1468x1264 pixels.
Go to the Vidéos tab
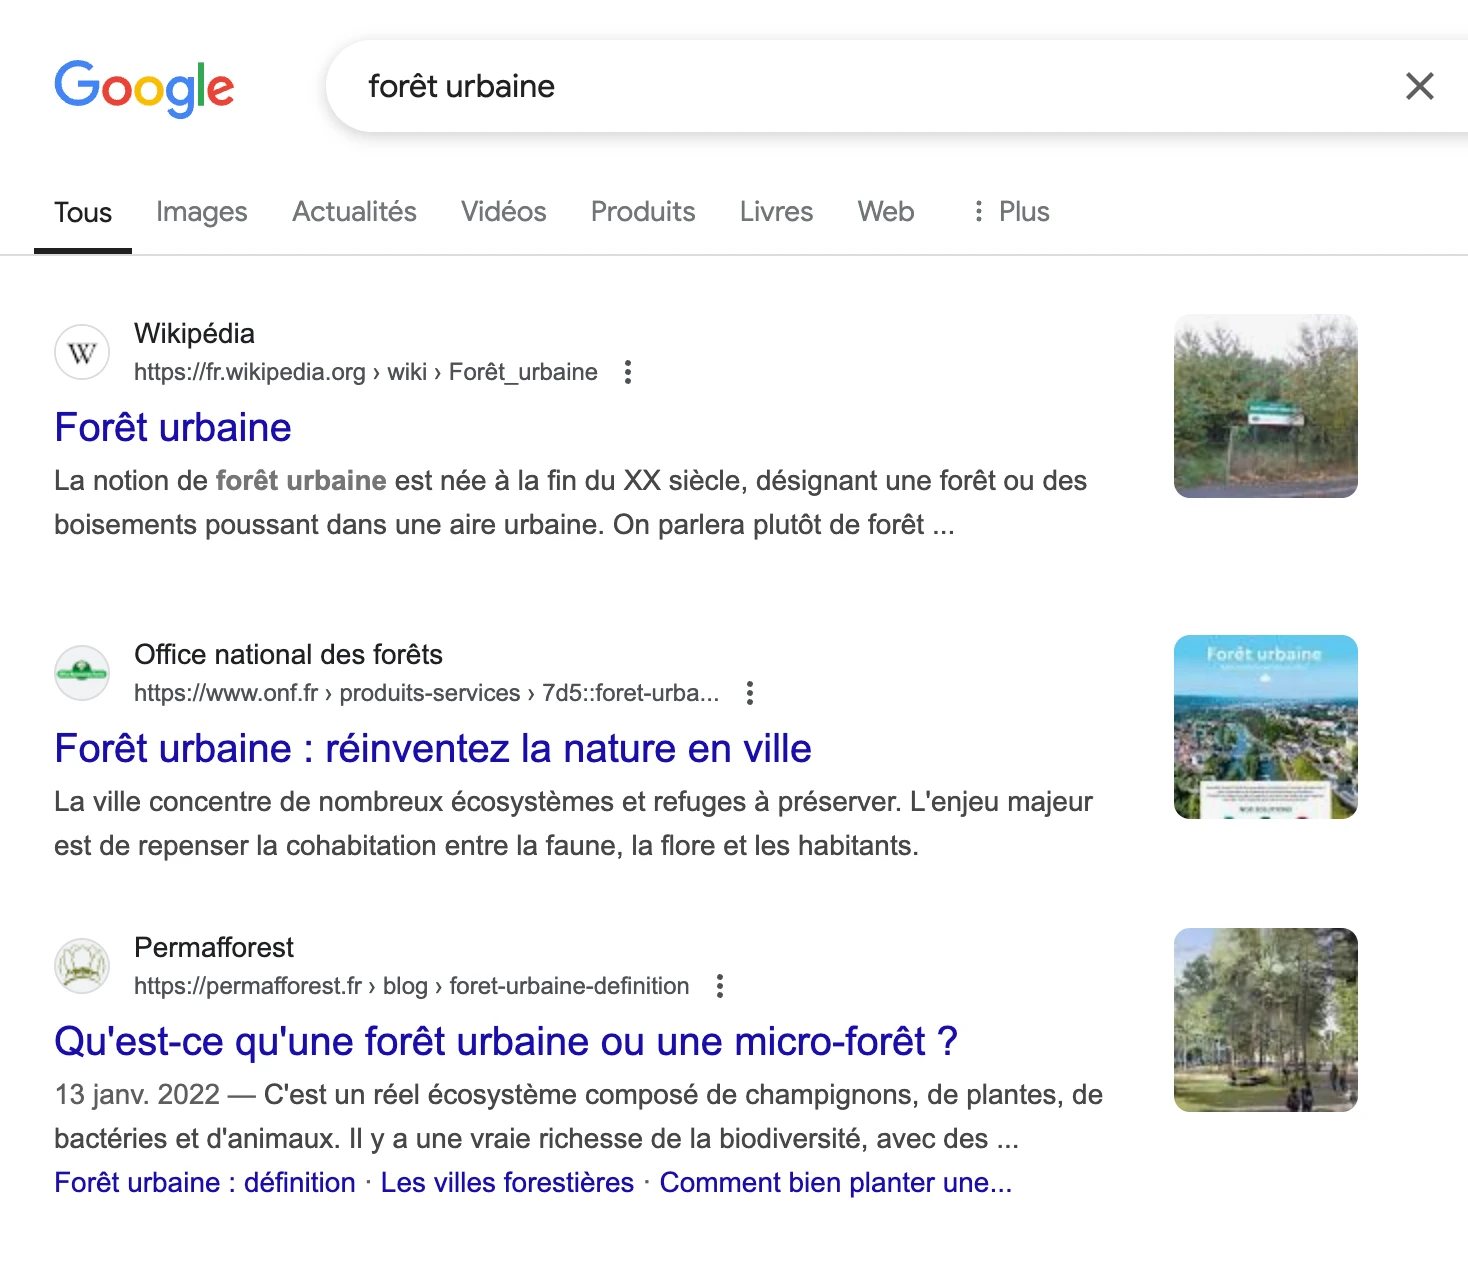pyautogui.click(x=504, y=212)
